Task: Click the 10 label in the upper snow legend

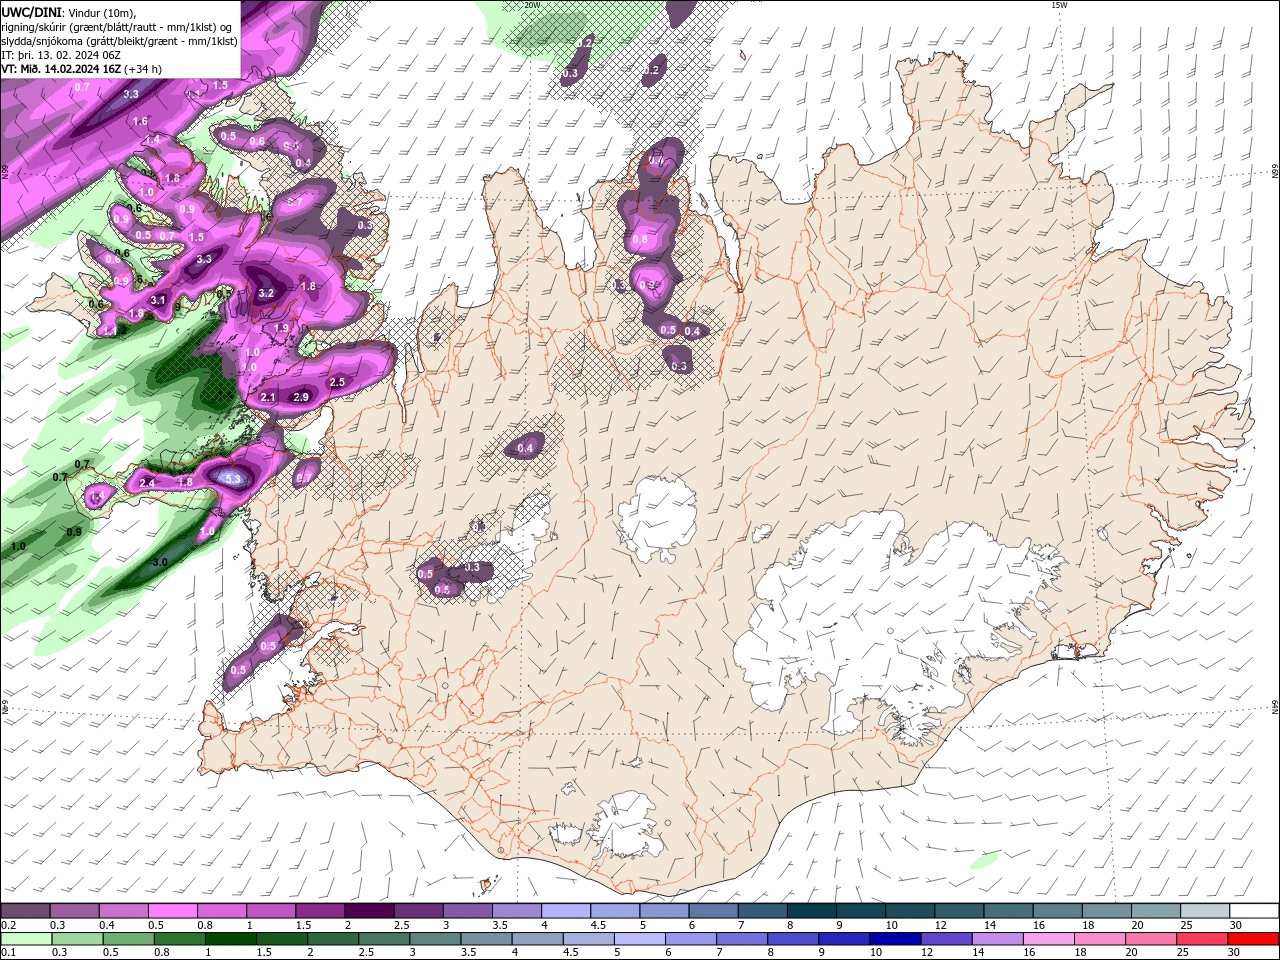Action: tap(891, 925)
